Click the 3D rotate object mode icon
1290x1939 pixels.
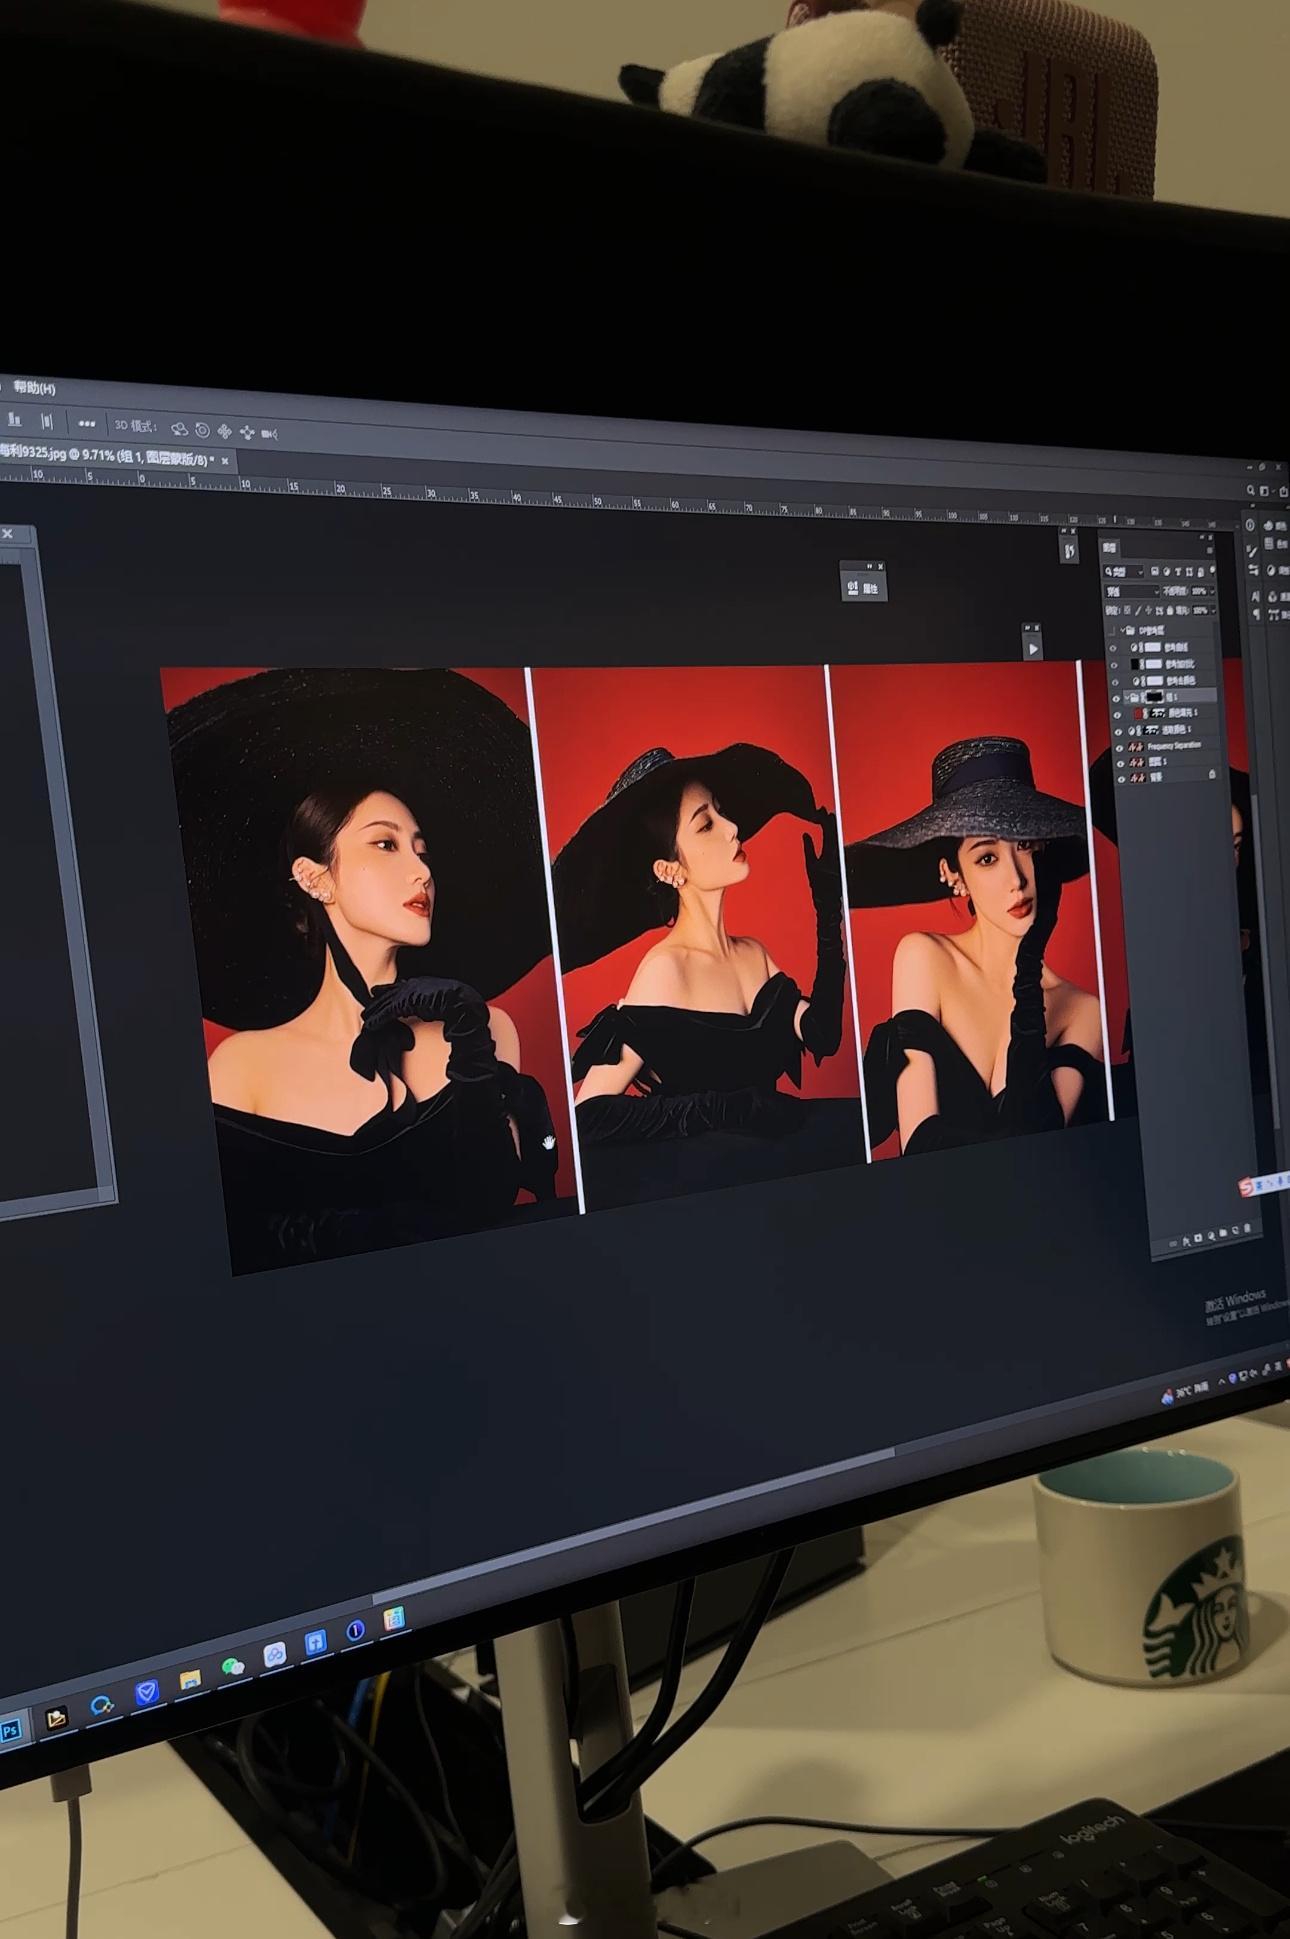coord(179,429)
